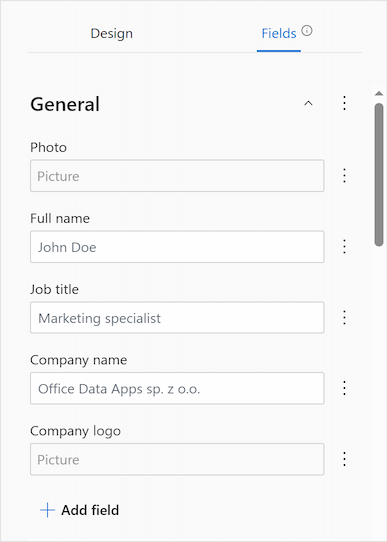Image resolution: width=387 pixels, height=542 pixels.
Task: Open more options for Job title field
Action: pos(344,317)
